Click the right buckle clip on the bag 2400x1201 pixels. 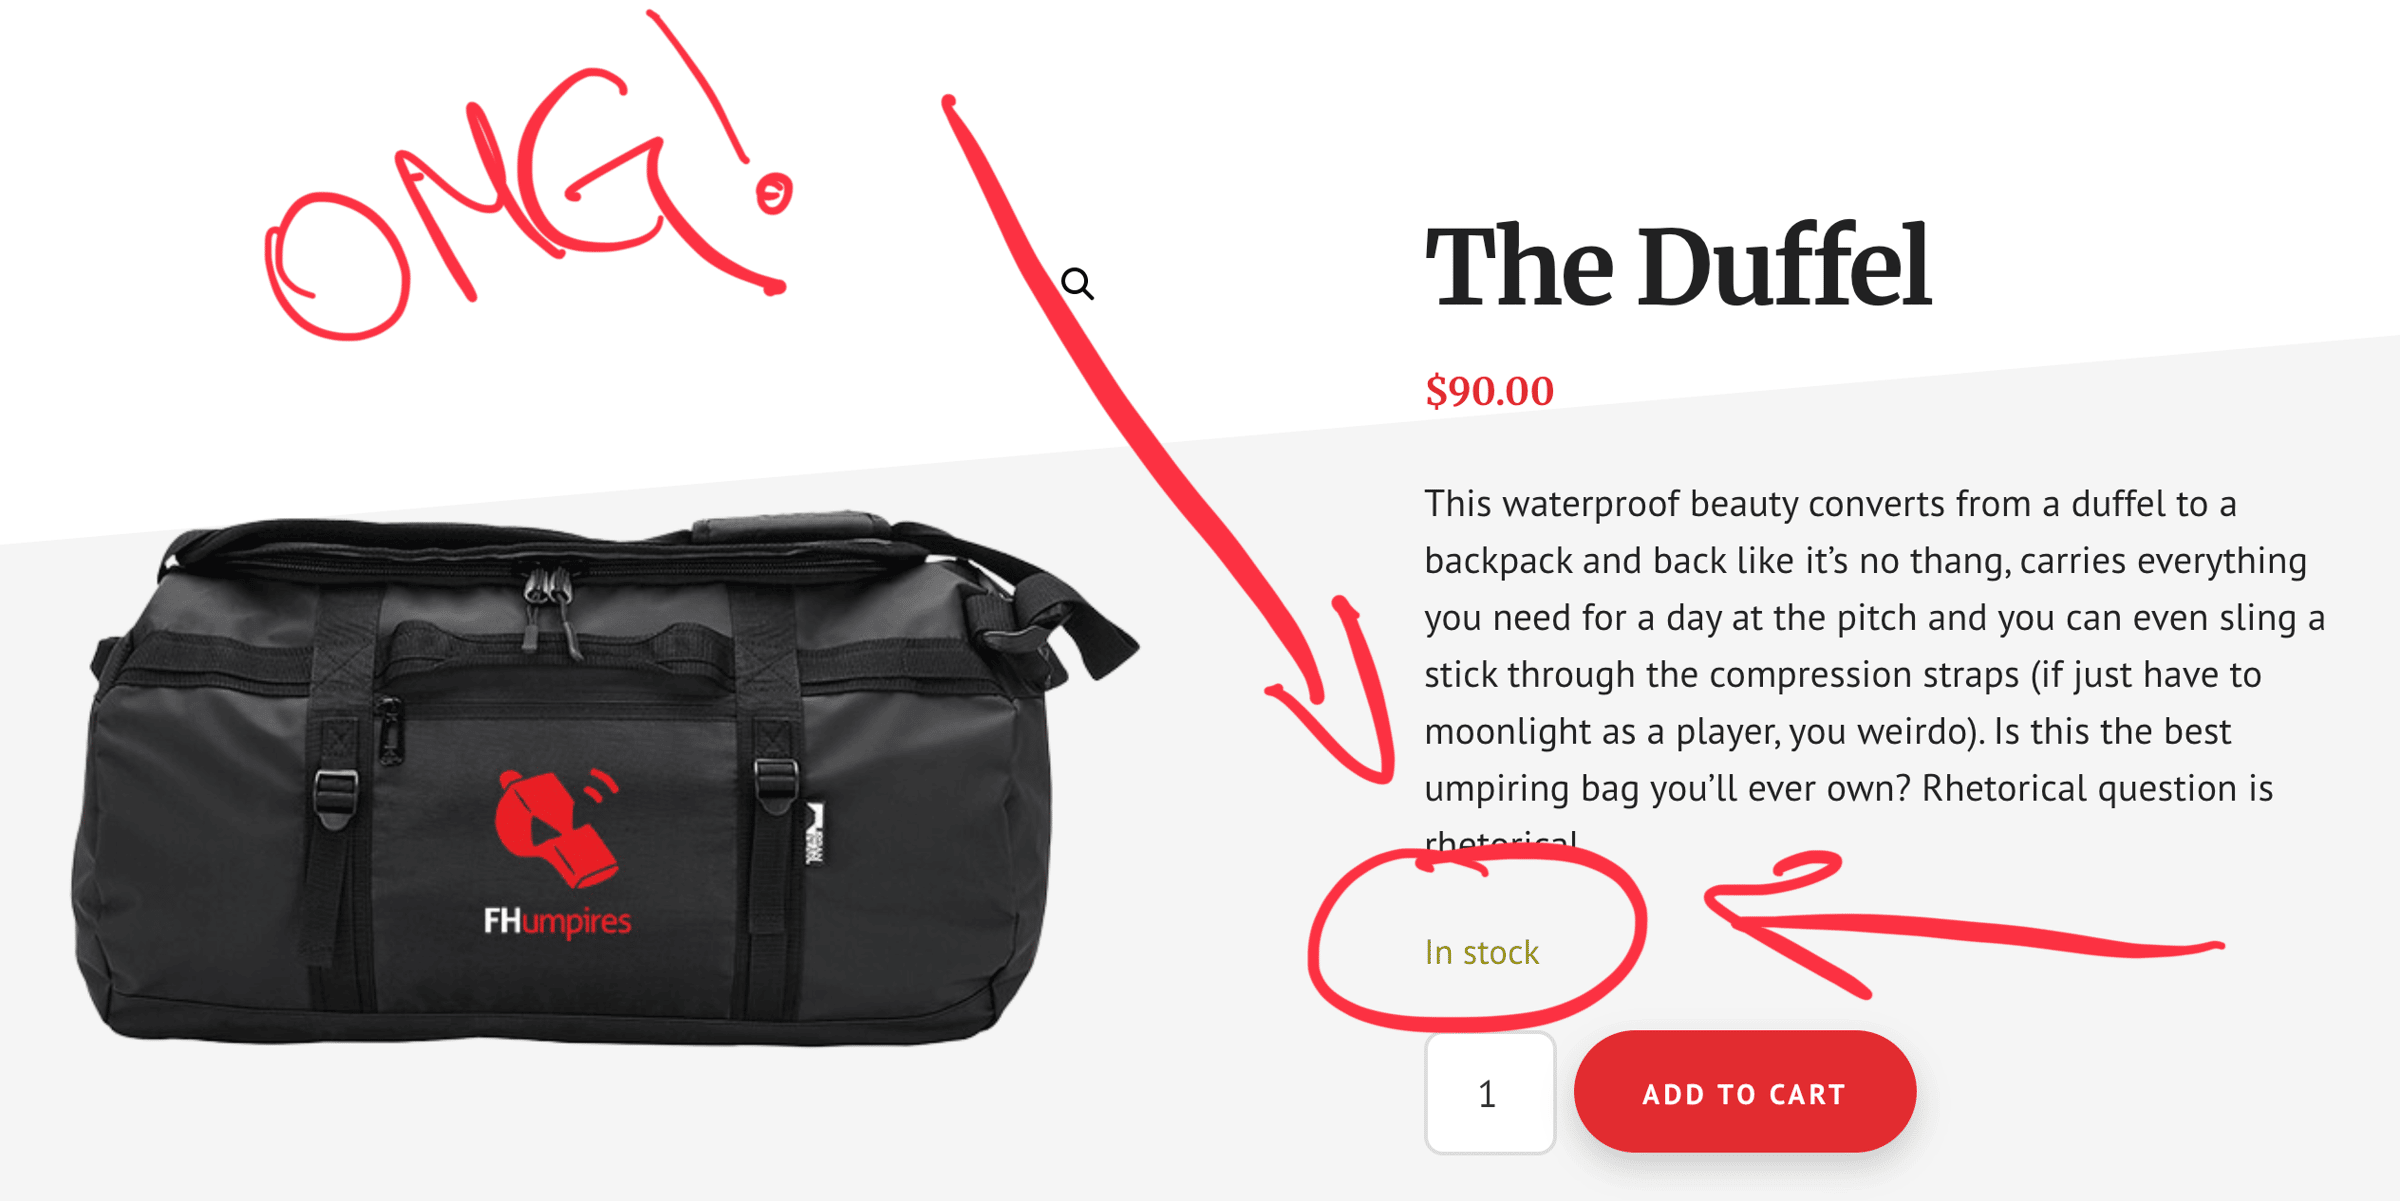[x=775, y=787]
